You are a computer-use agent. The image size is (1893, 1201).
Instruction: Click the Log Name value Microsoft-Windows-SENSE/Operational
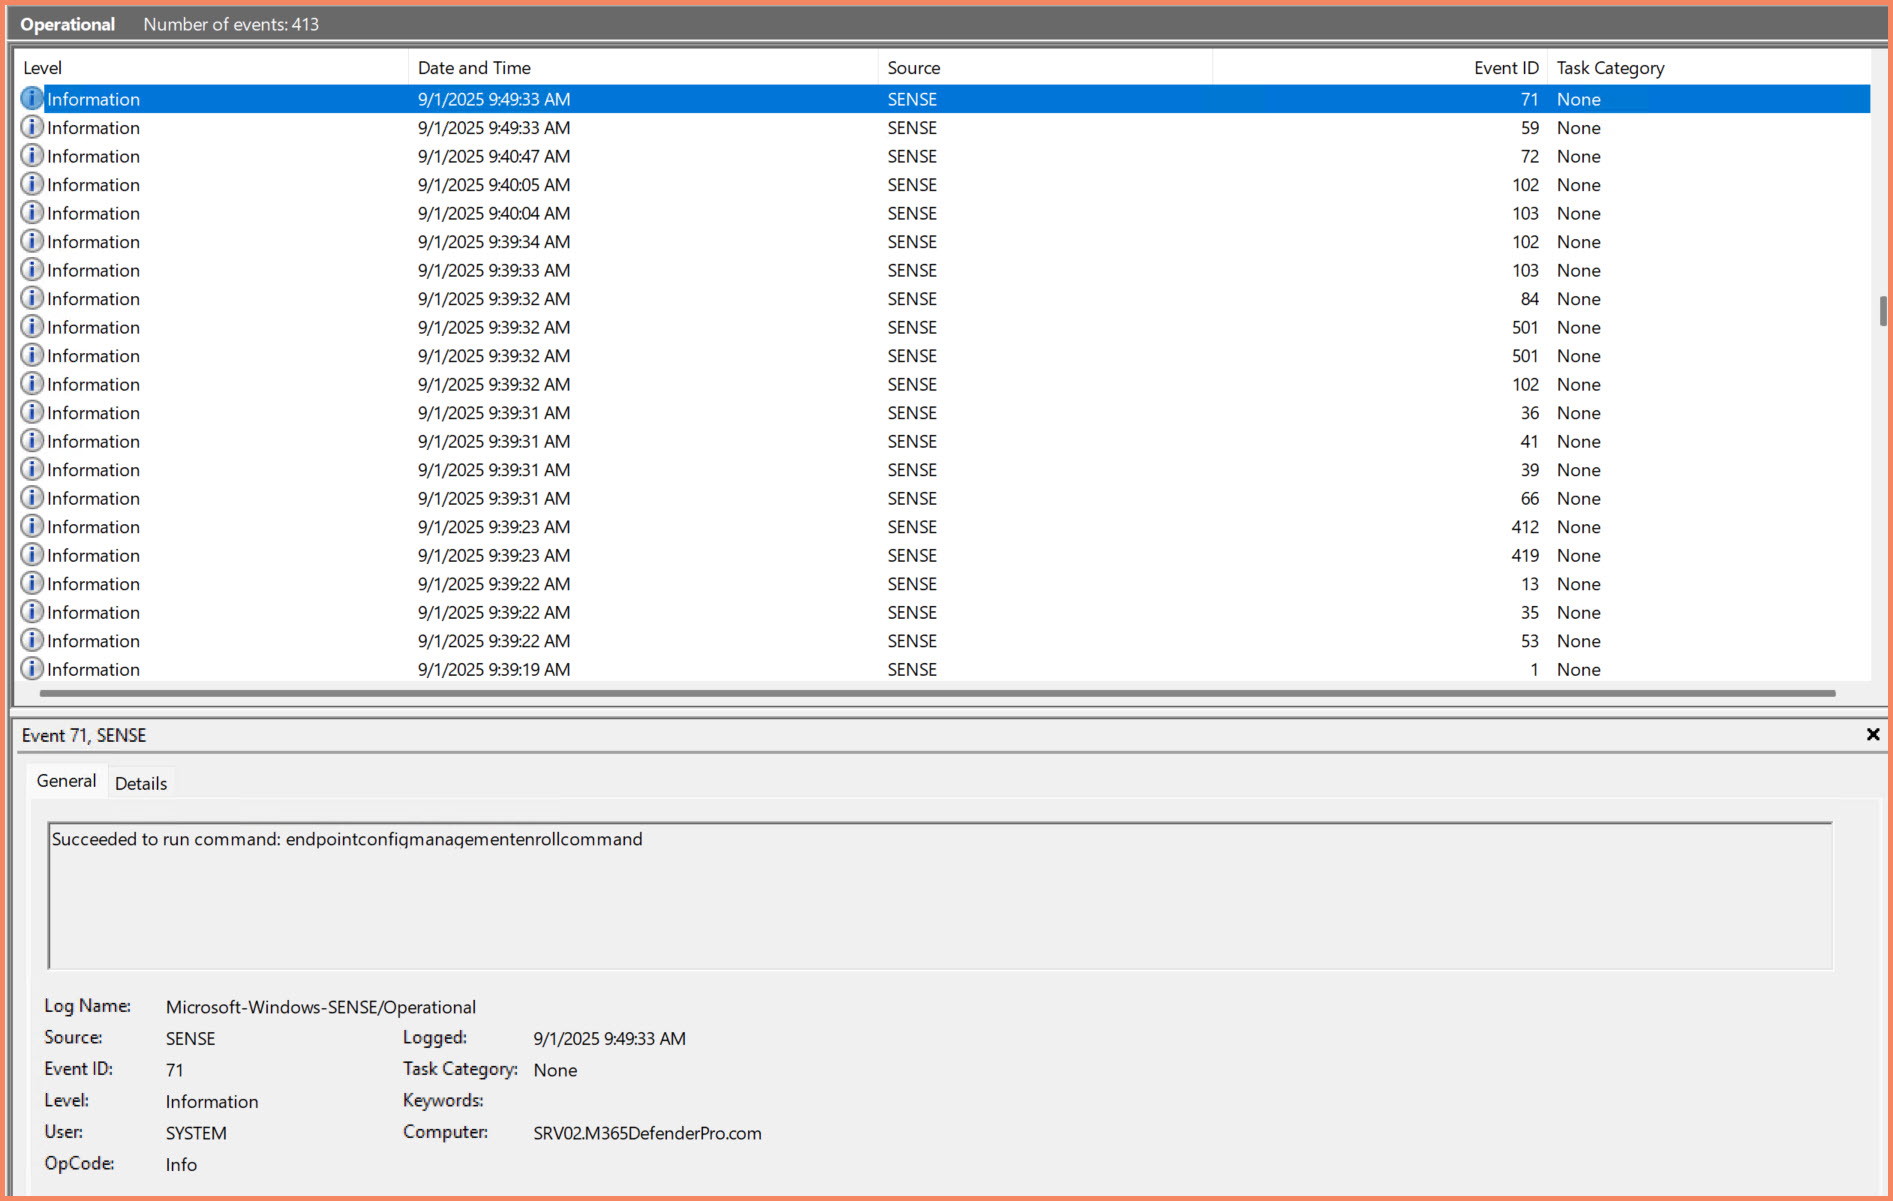pos(321,1007)
